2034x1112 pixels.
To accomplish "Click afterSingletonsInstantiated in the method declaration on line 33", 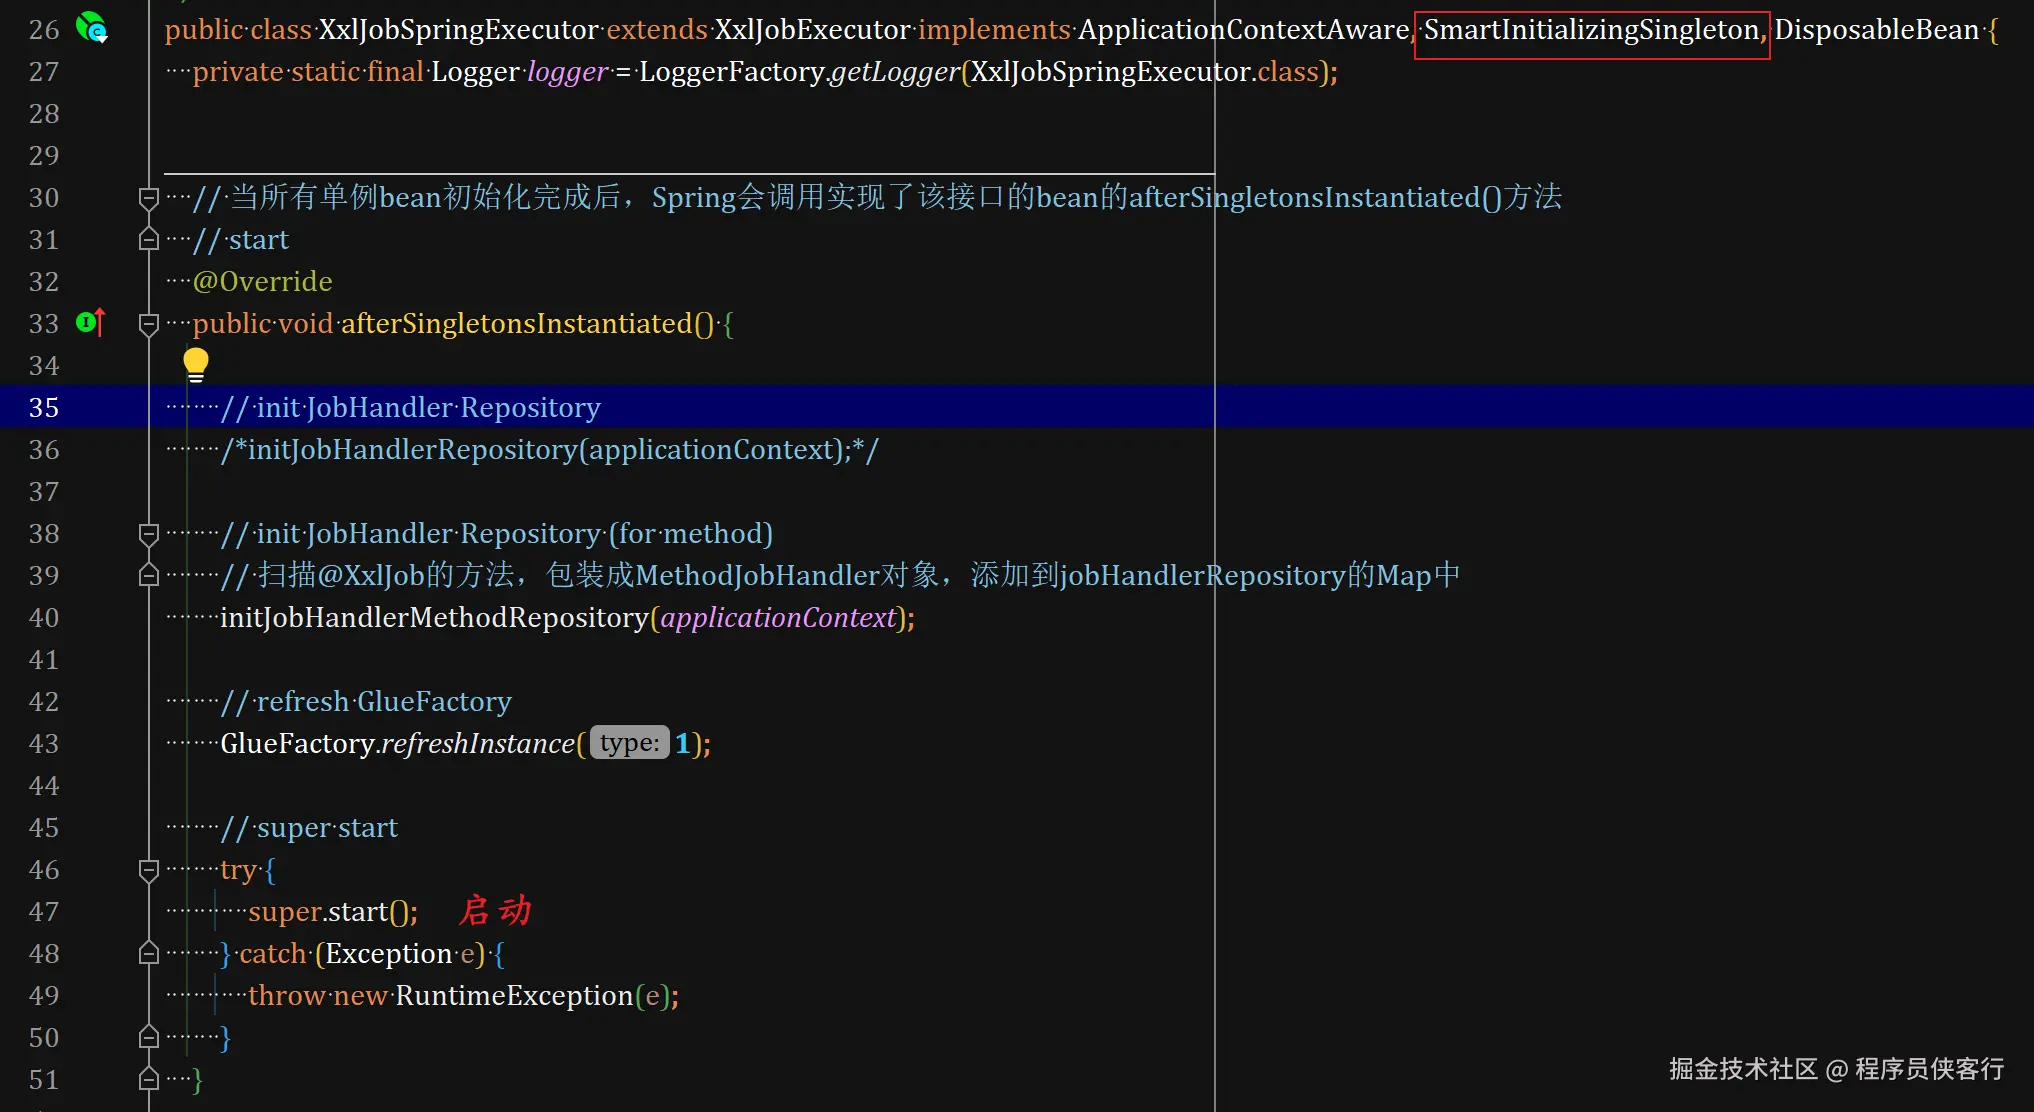I will pyautogui.click(x=517, y=324).
